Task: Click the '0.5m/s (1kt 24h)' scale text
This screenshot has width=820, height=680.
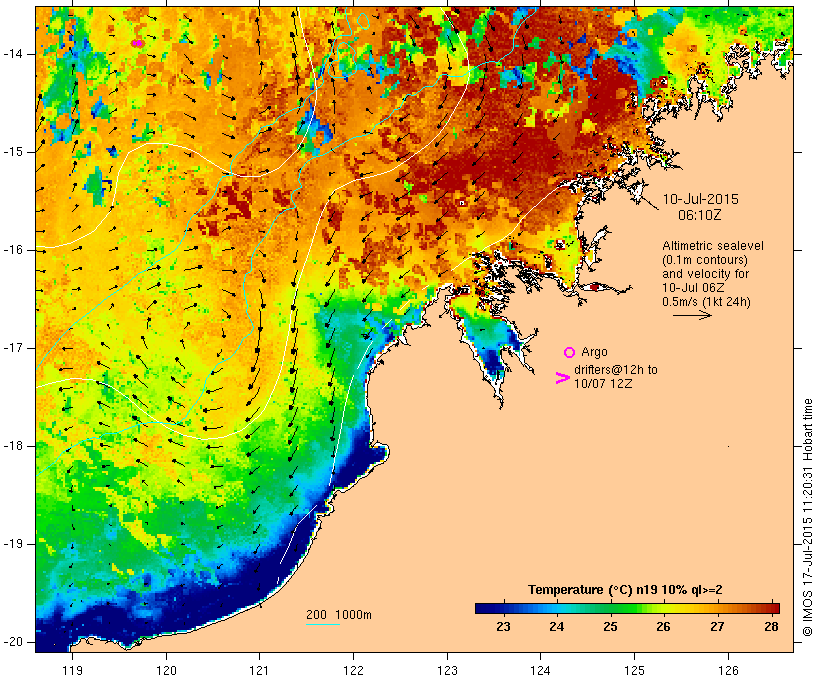Action: coord(707,302)
